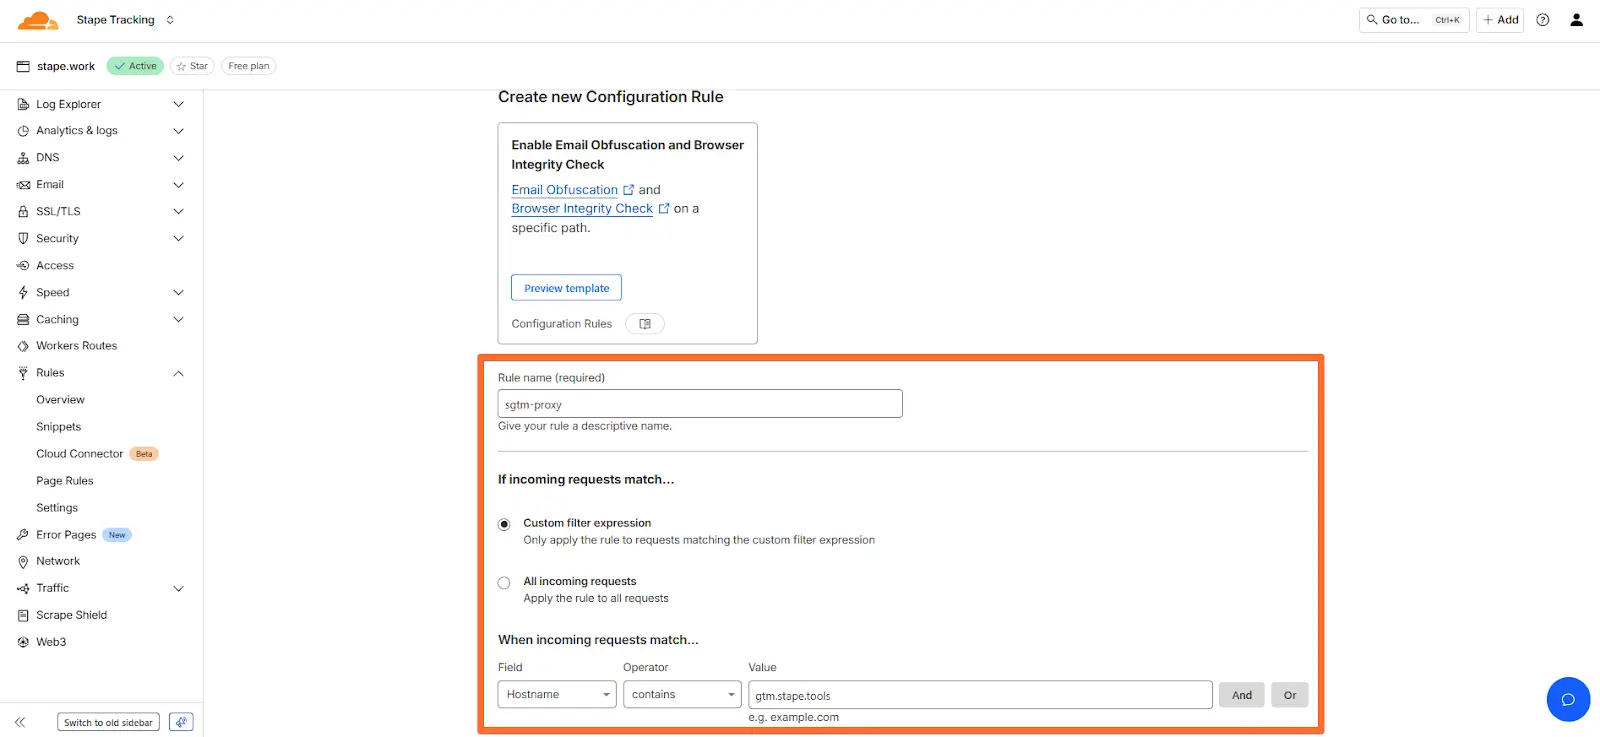Click the DNS sidebar icon
Viewport: 1600px width, 737px height.
[x=23, y=158]
